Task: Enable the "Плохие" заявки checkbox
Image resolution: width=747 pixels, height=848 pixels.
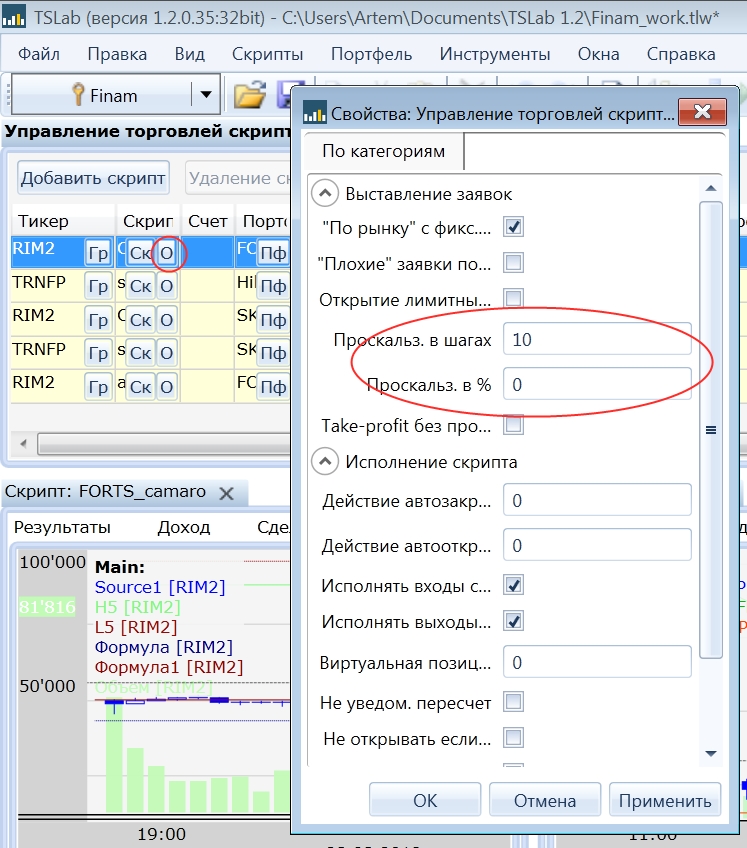Action: coord(513,263)
